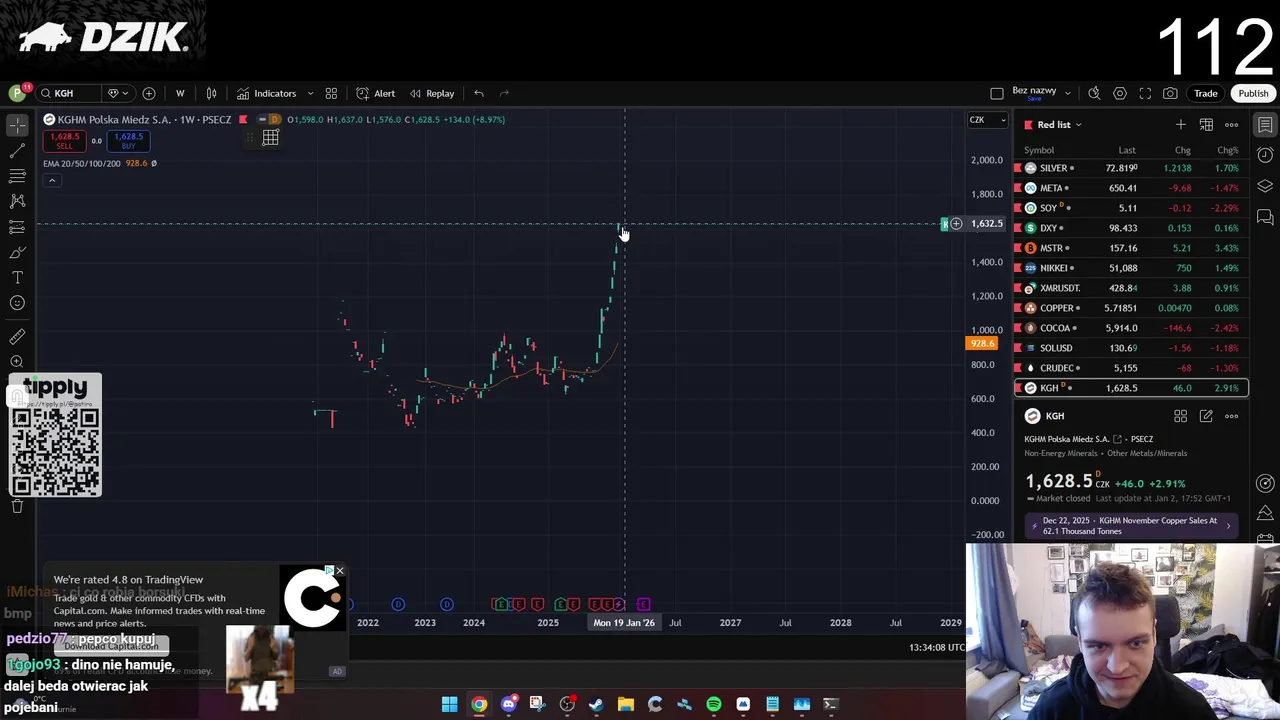This screenshot has width=1280, height=720.
Task: Enter fullscreen chart mode
Action: (x=1145, y=93)
